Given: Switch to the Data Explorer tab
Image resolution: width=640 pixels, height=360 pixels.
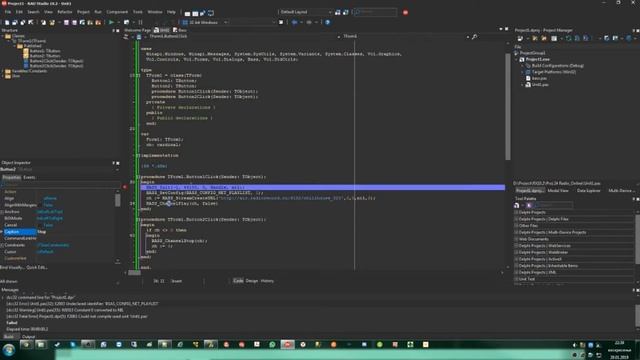Looking at the screenshot, I should (589, 191).
